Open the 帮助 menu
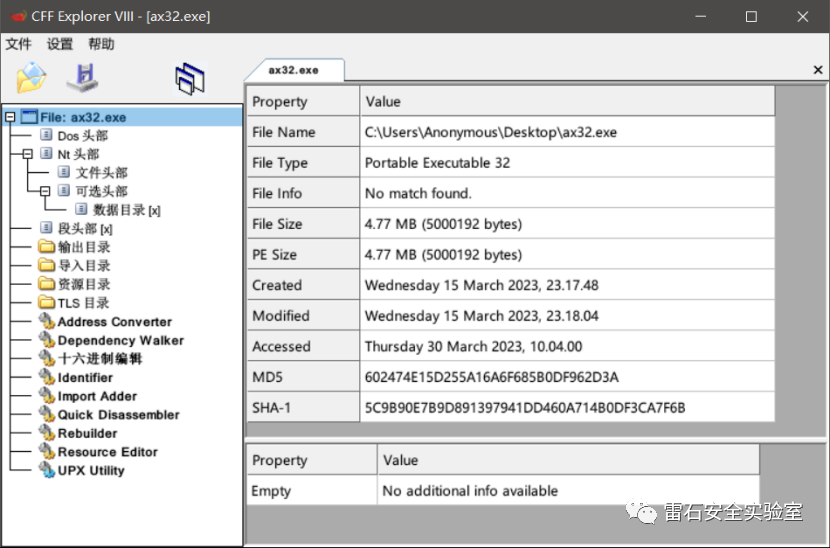The height and width of the screenshot is (548, 830). pyautogui.click(x=101, y=44)
